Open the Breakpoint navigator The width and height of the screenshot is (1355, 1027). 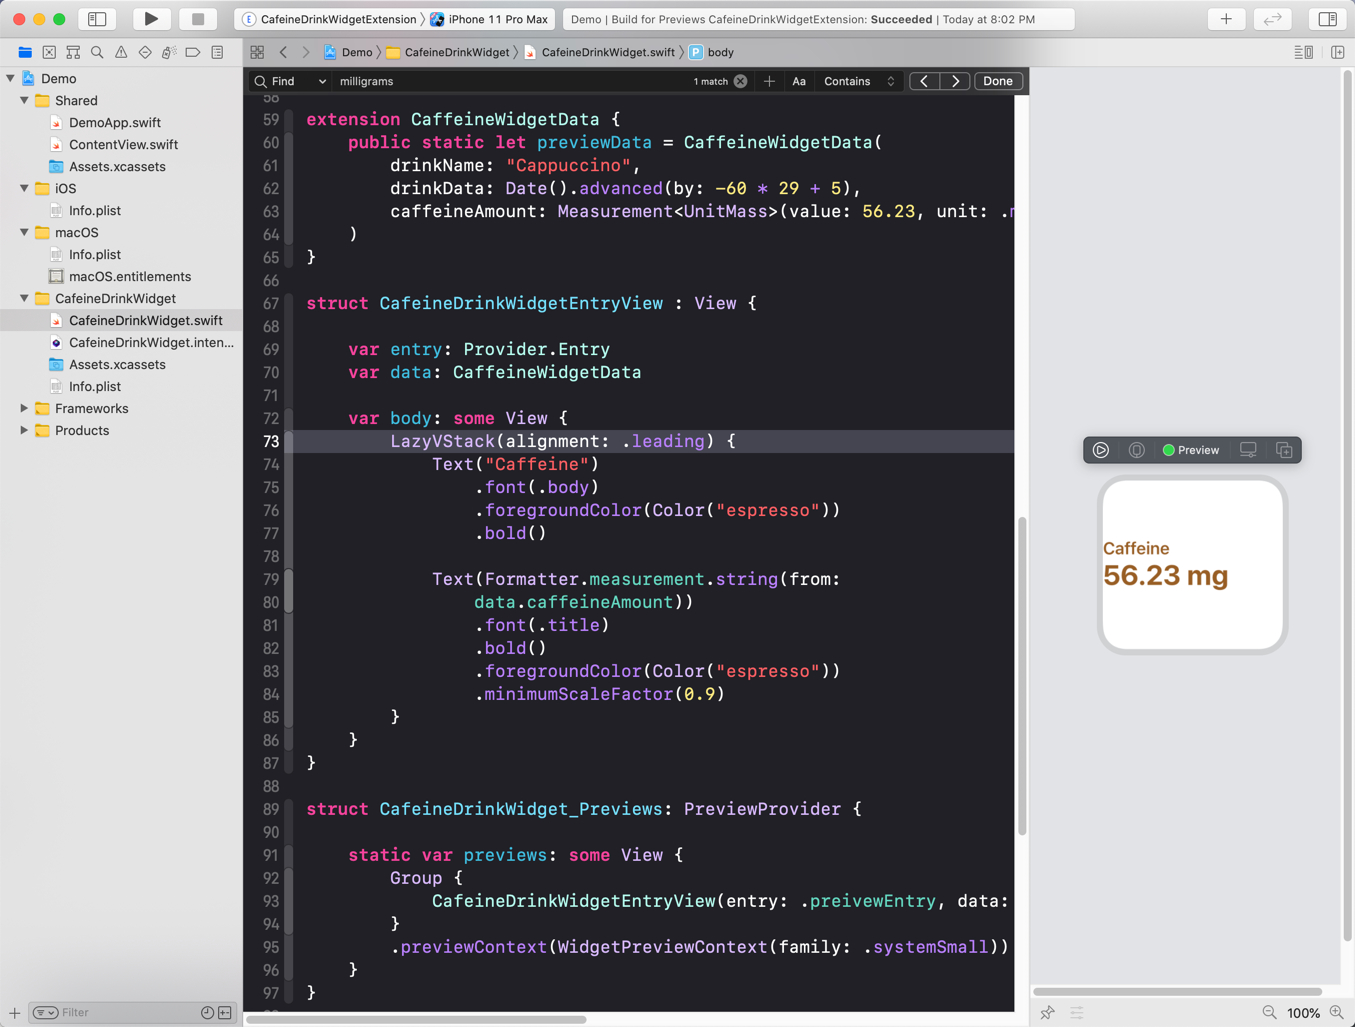click(193, 52)
